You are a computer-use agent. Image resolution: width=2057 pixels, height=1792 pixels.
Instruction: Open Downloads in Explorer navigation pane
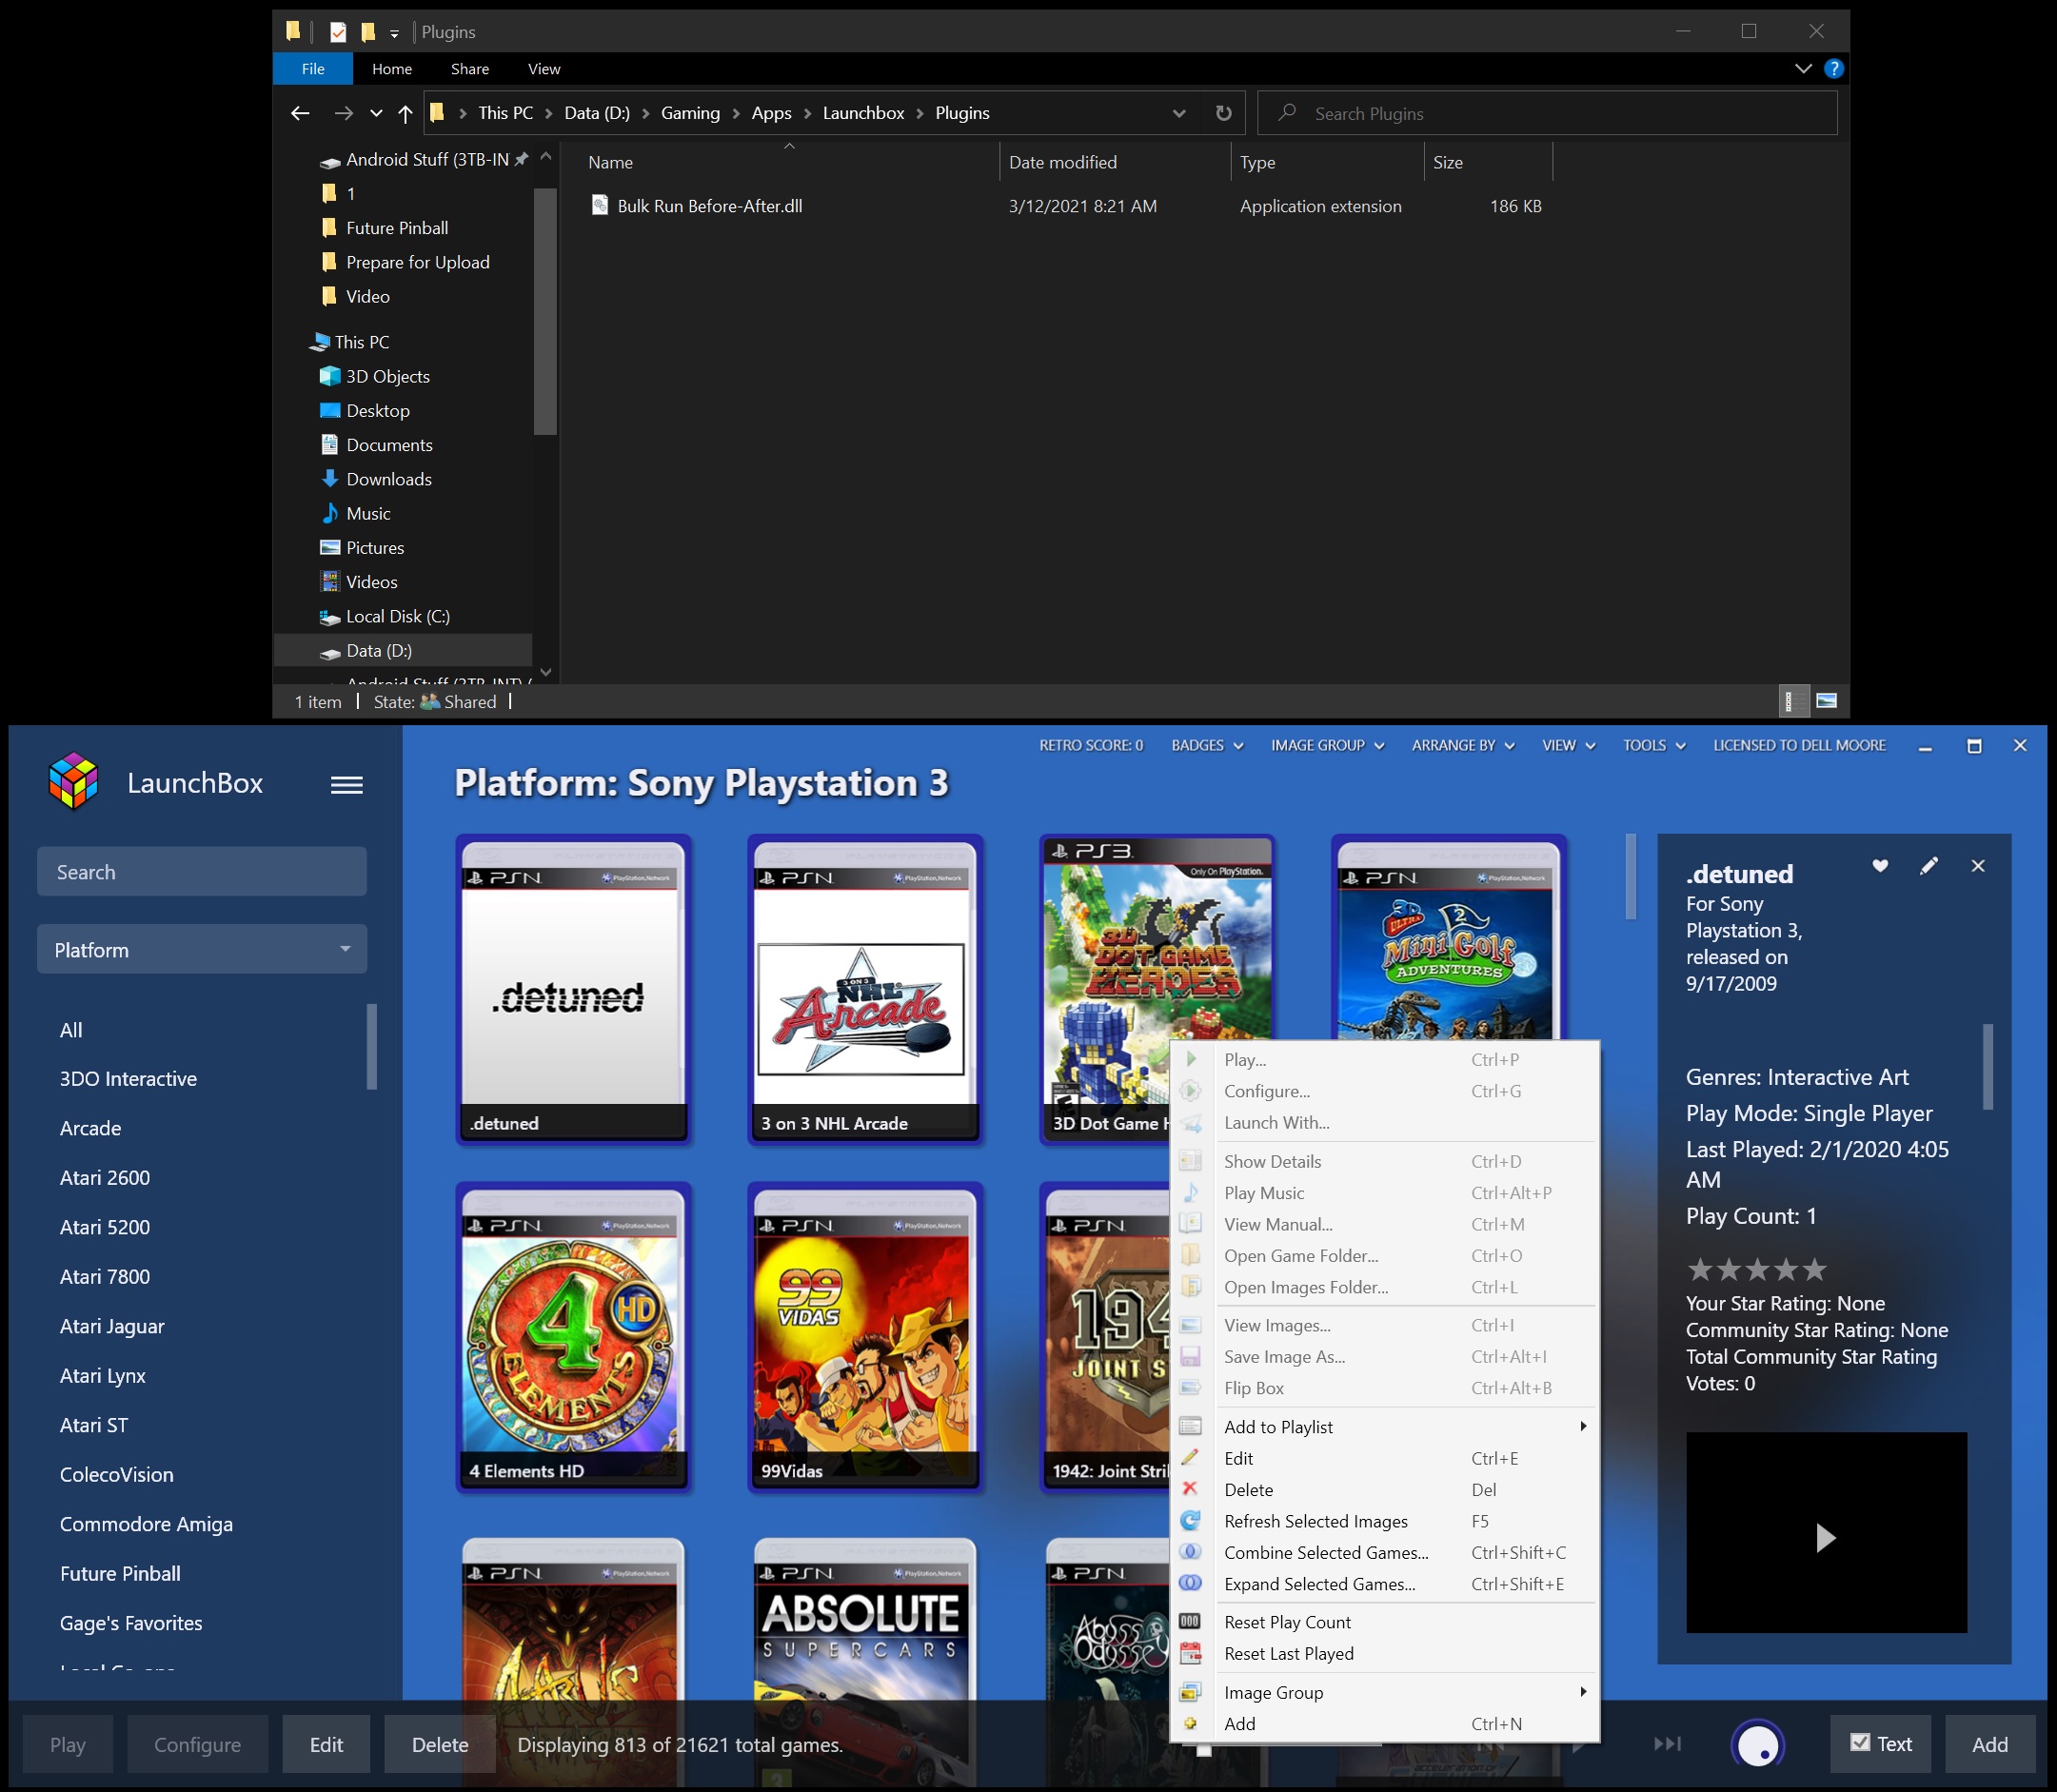click(388, 479)
